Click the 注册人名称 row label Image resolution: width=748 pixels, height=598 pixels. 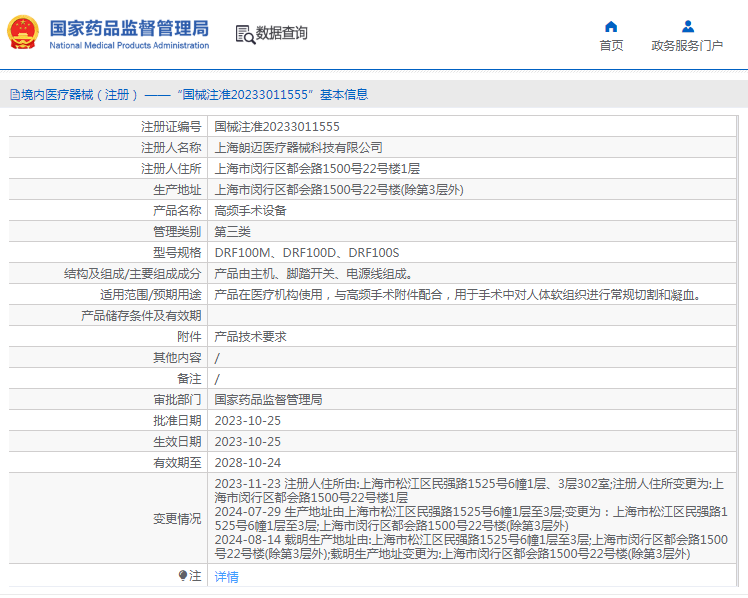[x=171, y=147]
